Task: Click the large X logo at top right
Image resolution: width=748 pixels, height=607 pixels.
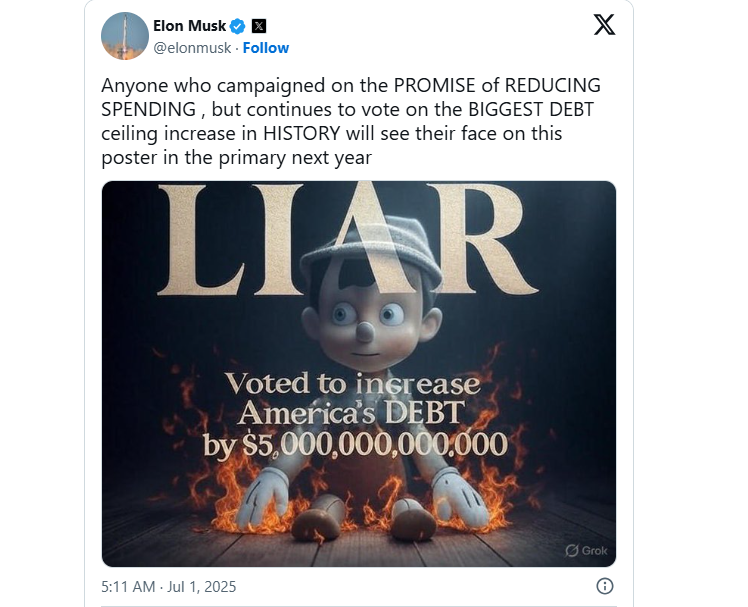Action: pyautogui.click(x=604, y=25)
